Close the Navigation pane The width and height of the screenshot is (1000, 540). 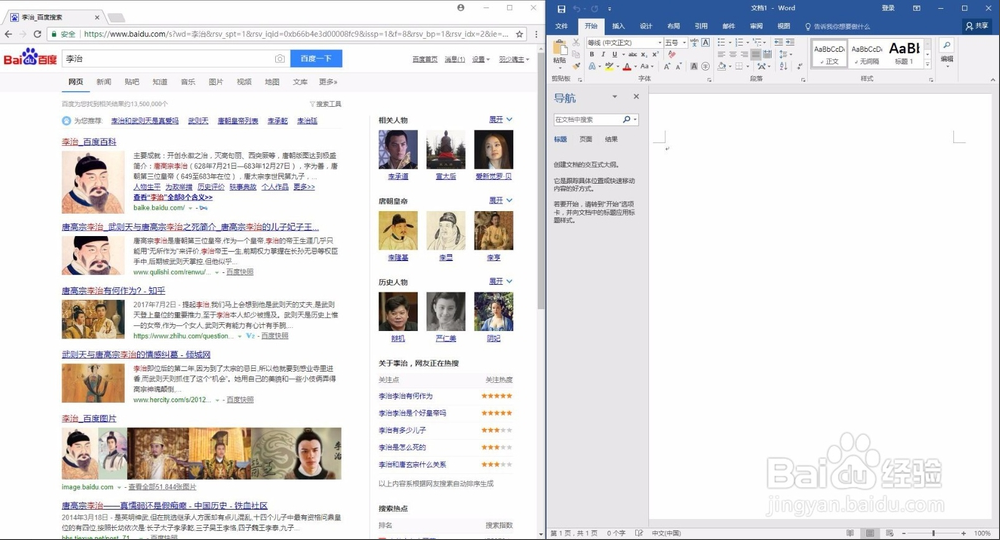[x=636, y=96]
